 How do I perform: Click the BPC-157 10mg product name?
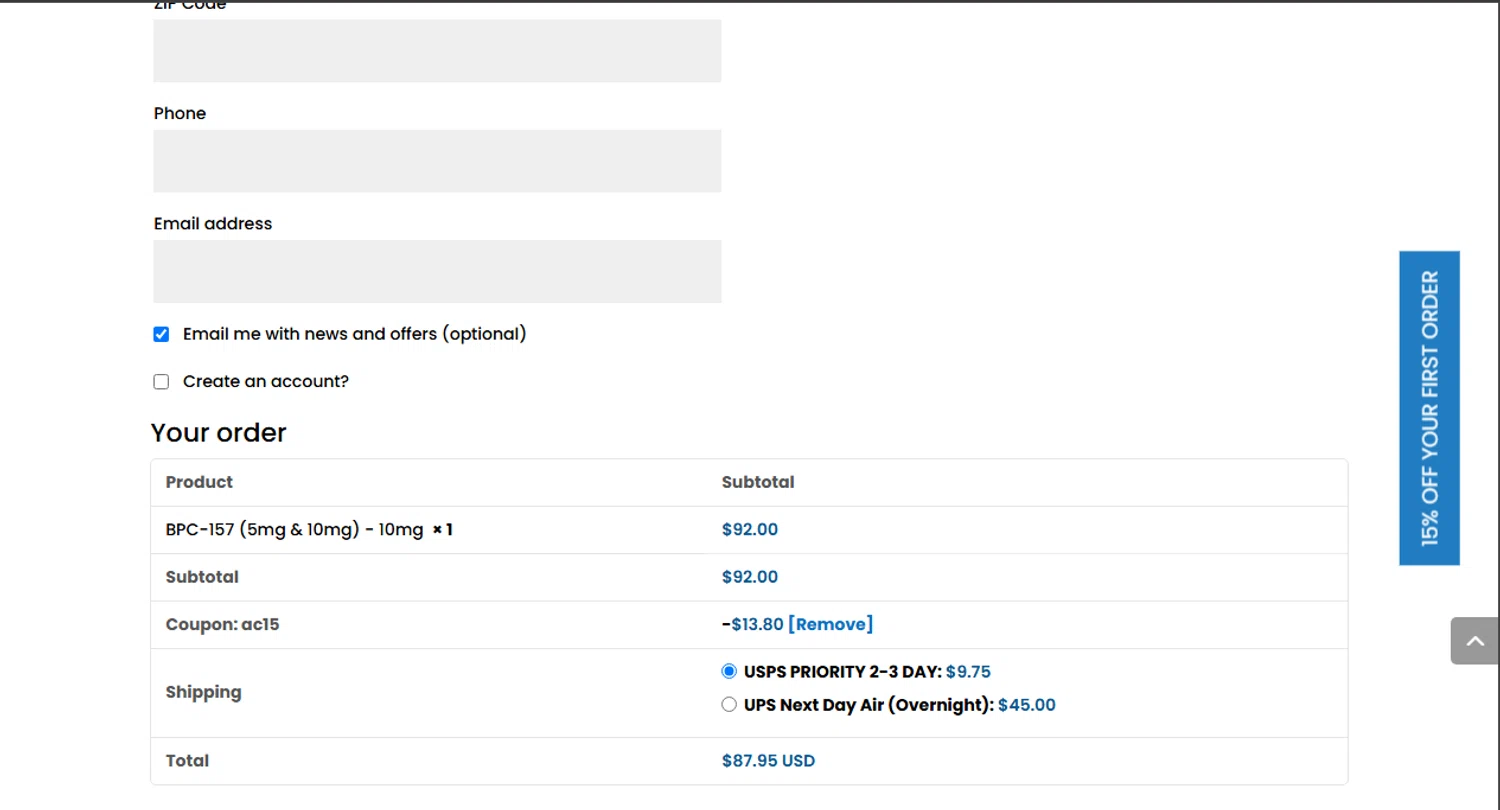pos(295,530)
